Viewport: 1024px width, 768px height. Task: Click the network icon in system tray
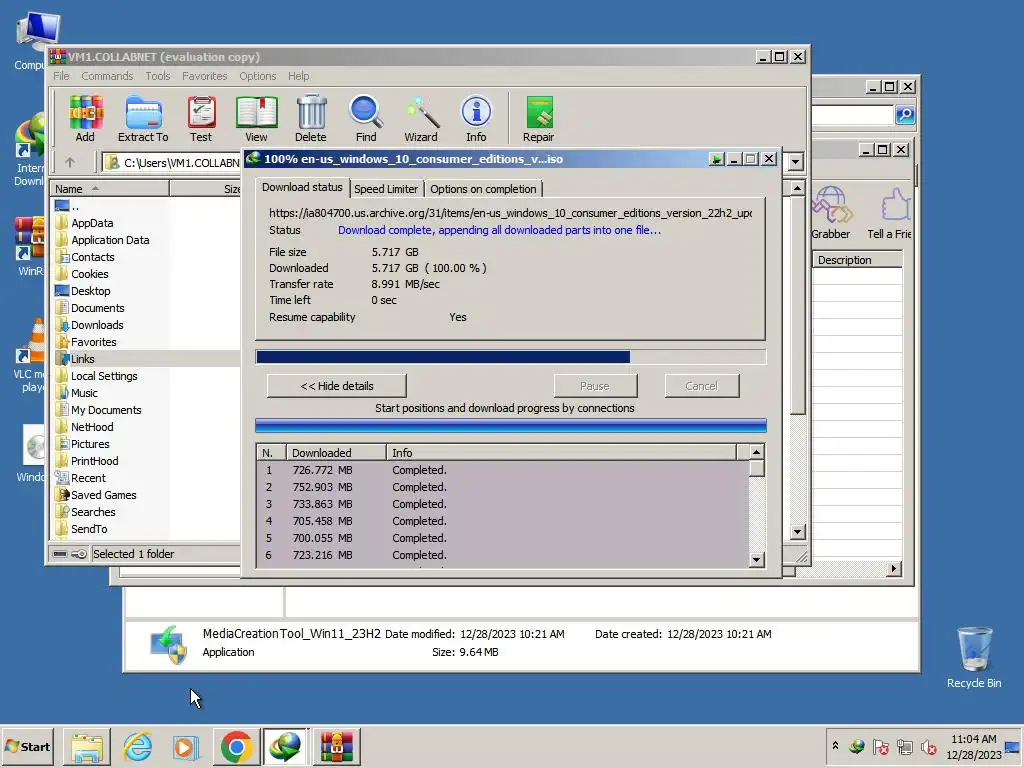coord(905,747)
